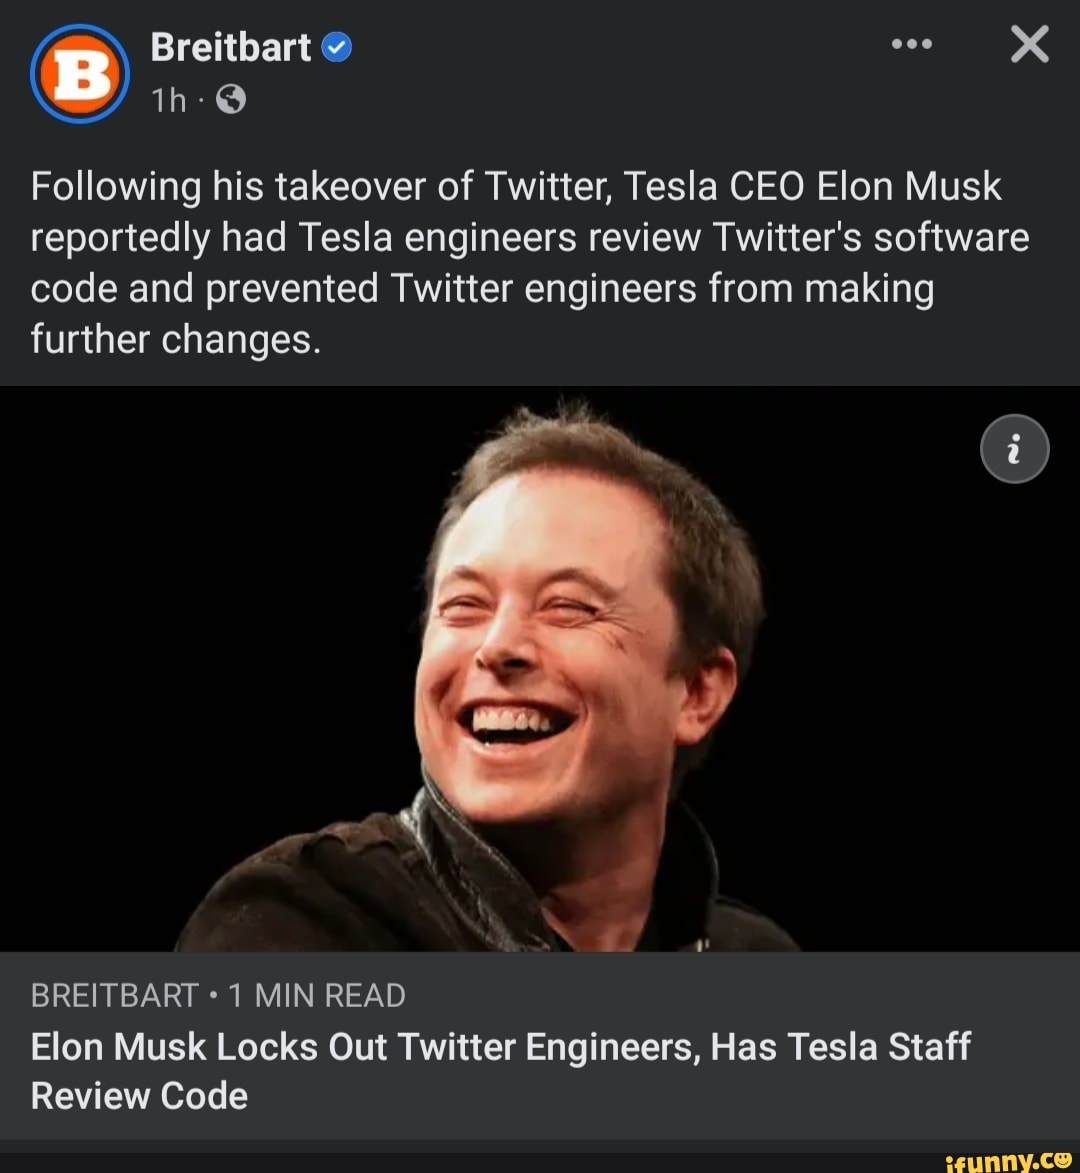This screenshot has height=1173, width=1080.
Task: Open the article headline about Twitter engineers
Action: (500, 1070)
